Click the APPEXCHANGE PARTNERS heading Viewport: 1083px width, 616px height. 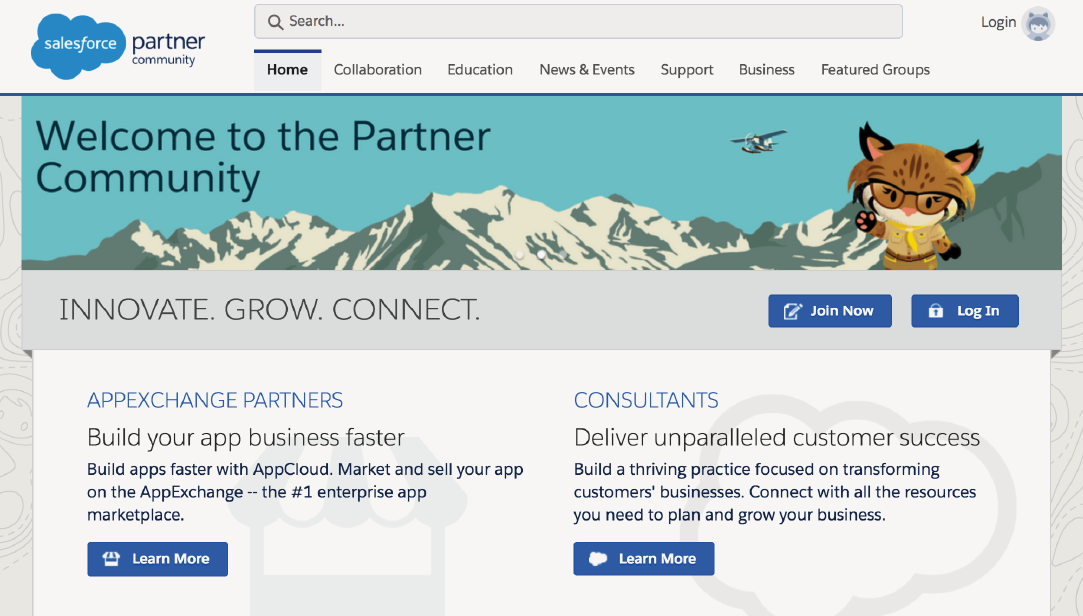(215, 401)
